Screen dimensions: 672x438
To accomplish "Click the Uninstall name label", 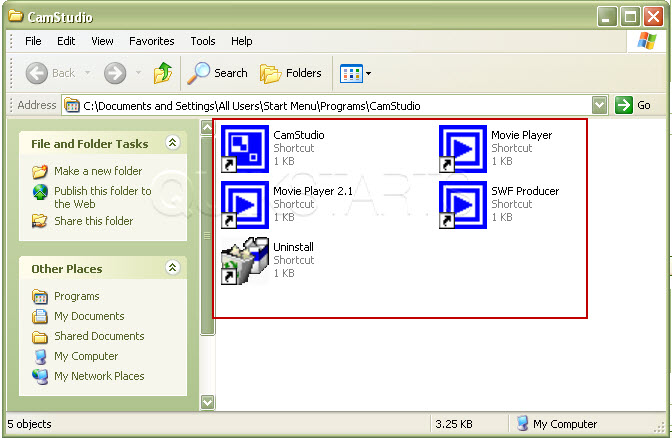I will point(294,247).
